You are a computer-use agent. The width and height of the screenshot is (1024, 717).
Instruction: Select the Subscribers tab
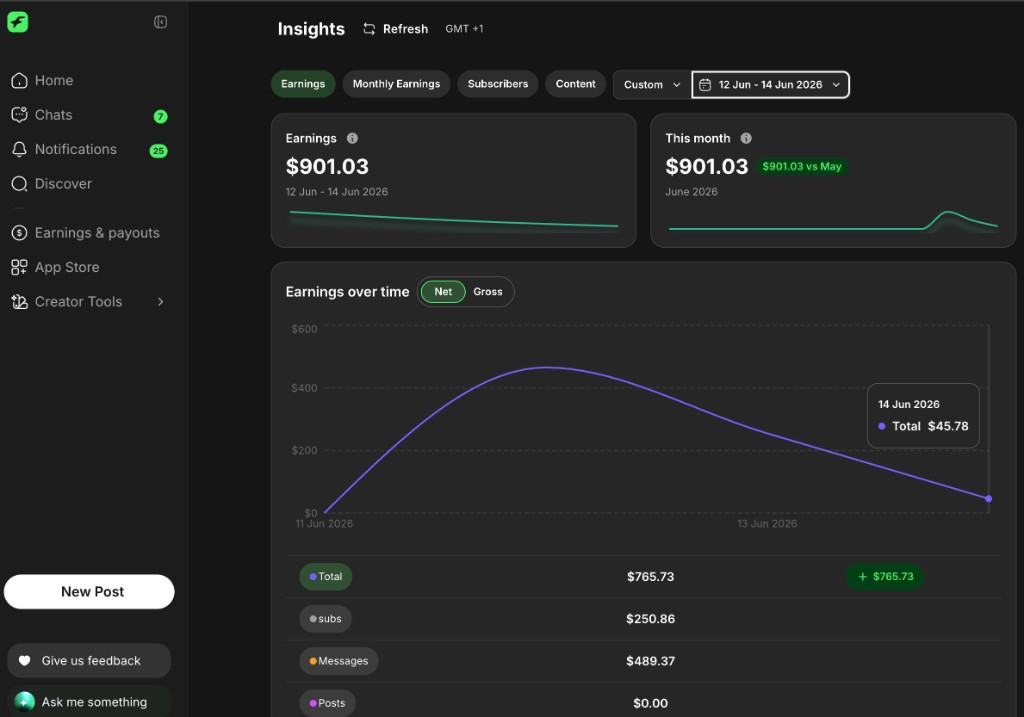(498, 84)
